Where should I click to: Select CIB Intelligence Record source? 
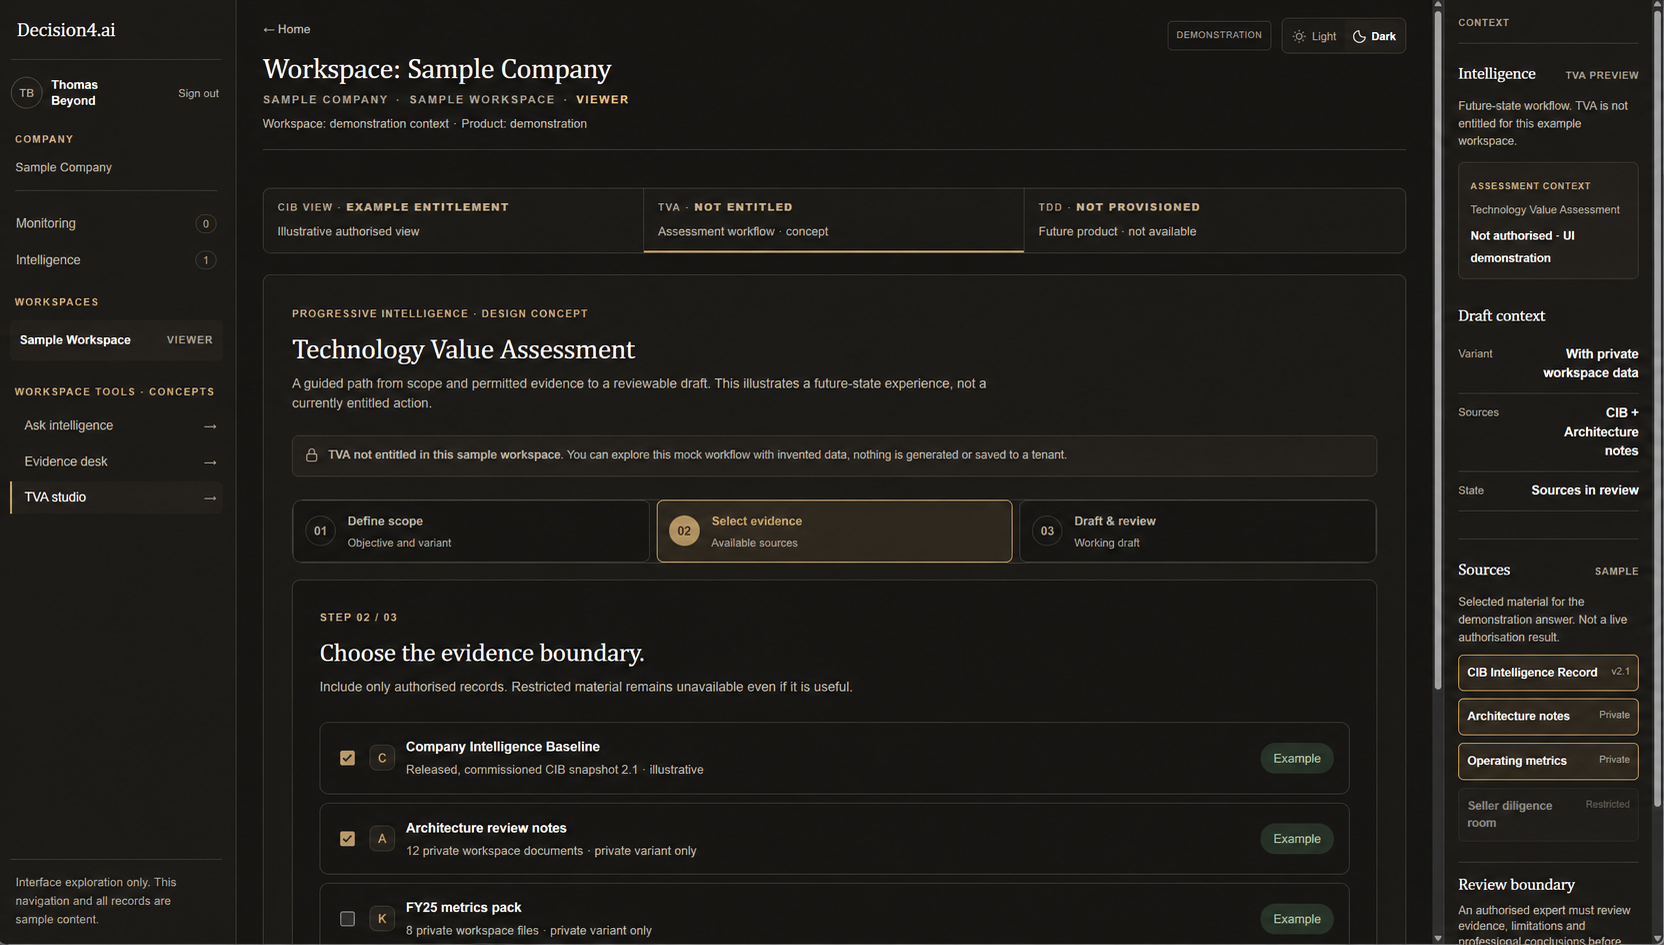pos(1548,673)
